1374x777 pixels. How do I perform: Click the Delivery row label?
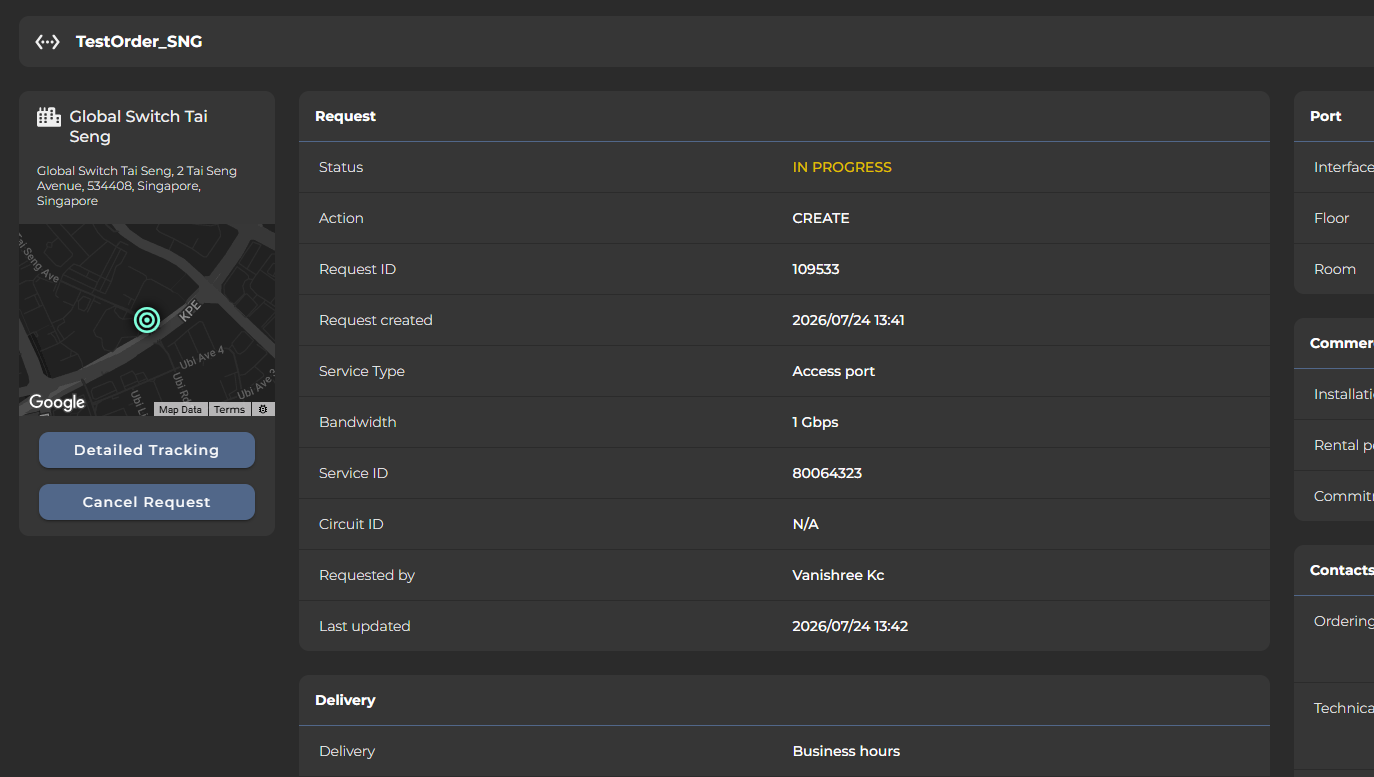point(347,751)
